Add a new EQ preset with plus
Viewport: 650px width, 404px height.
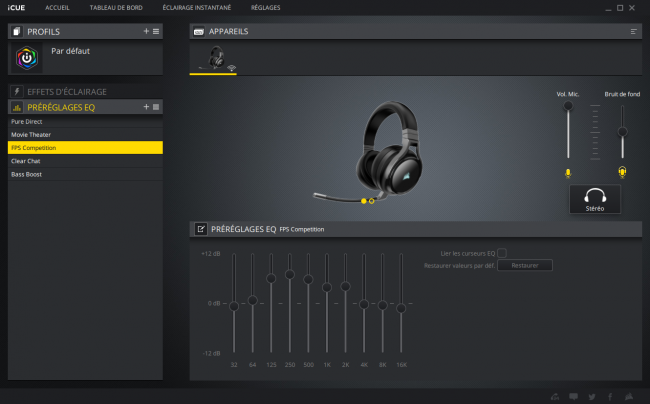coord(146,107)
